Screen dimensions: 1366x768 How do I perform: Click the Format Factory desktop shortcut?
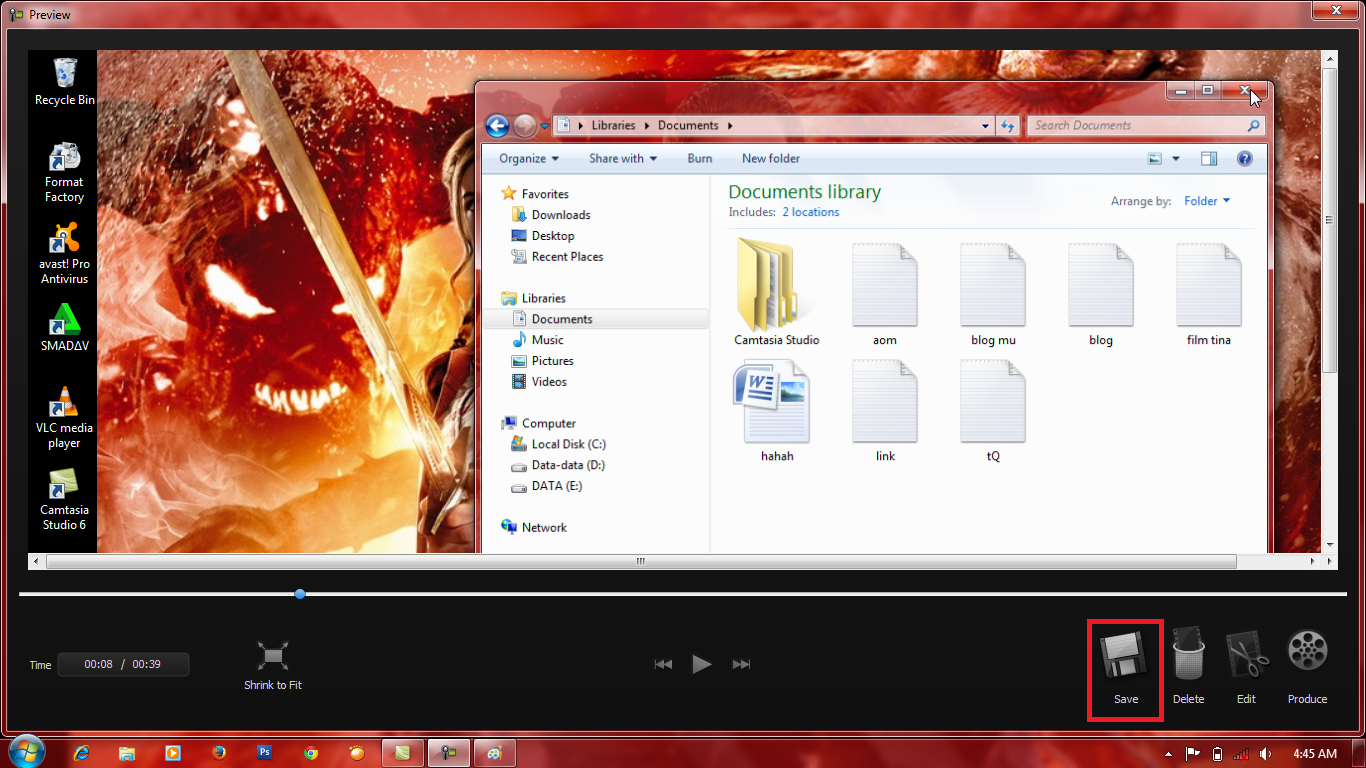64,172
